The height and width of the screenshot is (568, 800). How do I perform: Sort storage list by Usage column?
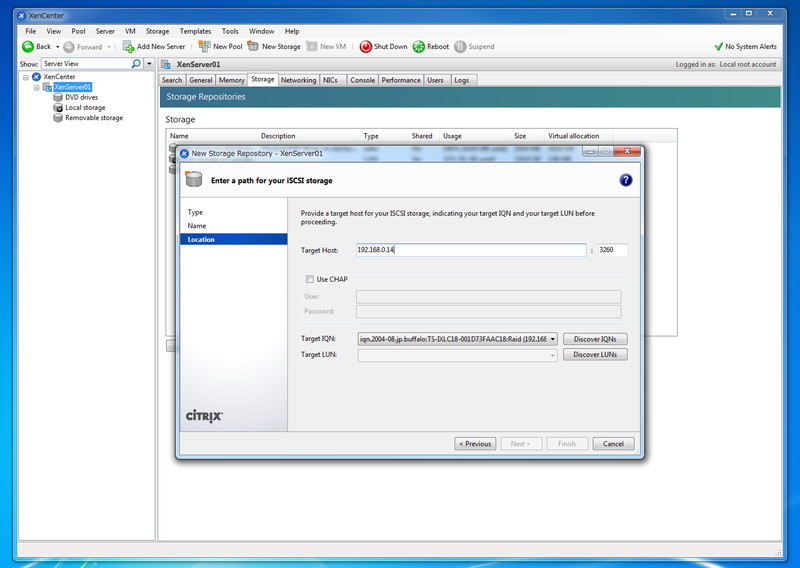tap(475, 136)
